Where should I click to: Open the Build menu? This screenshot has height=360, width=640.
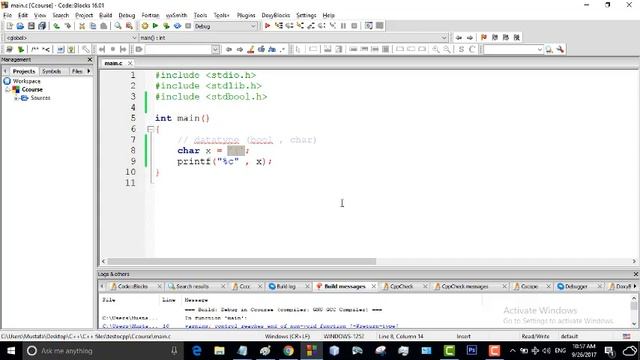[x=105, y=15]
